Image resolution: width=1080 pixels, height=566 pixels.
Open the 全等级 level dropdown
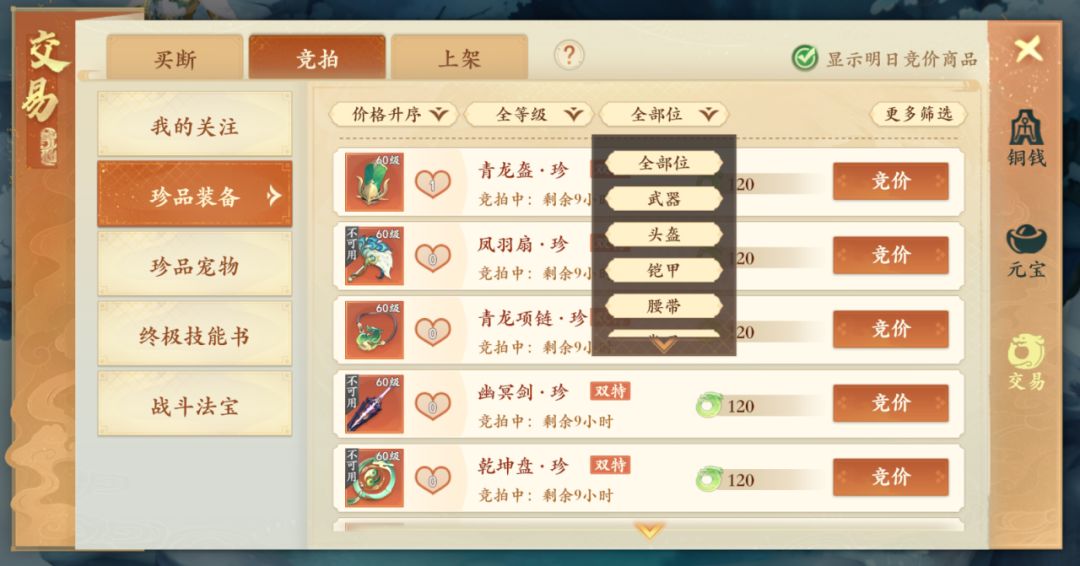coord(528,114)
